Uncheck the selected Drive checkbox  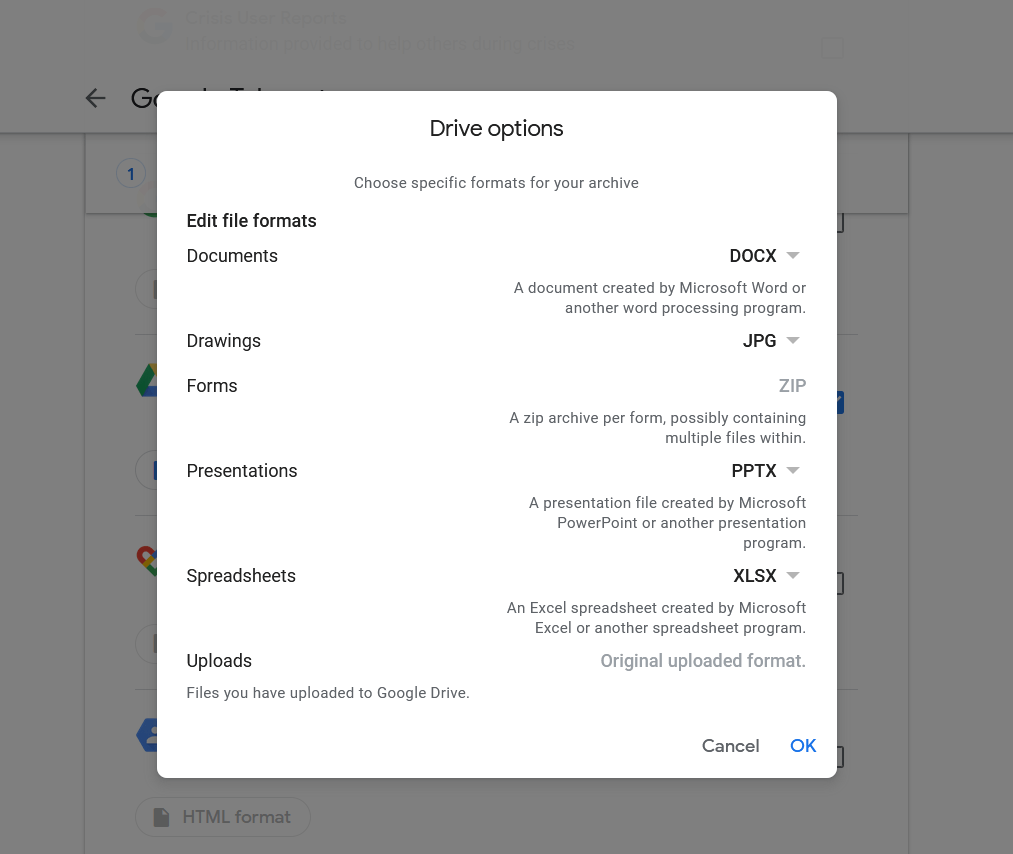(x=832, y=401)
